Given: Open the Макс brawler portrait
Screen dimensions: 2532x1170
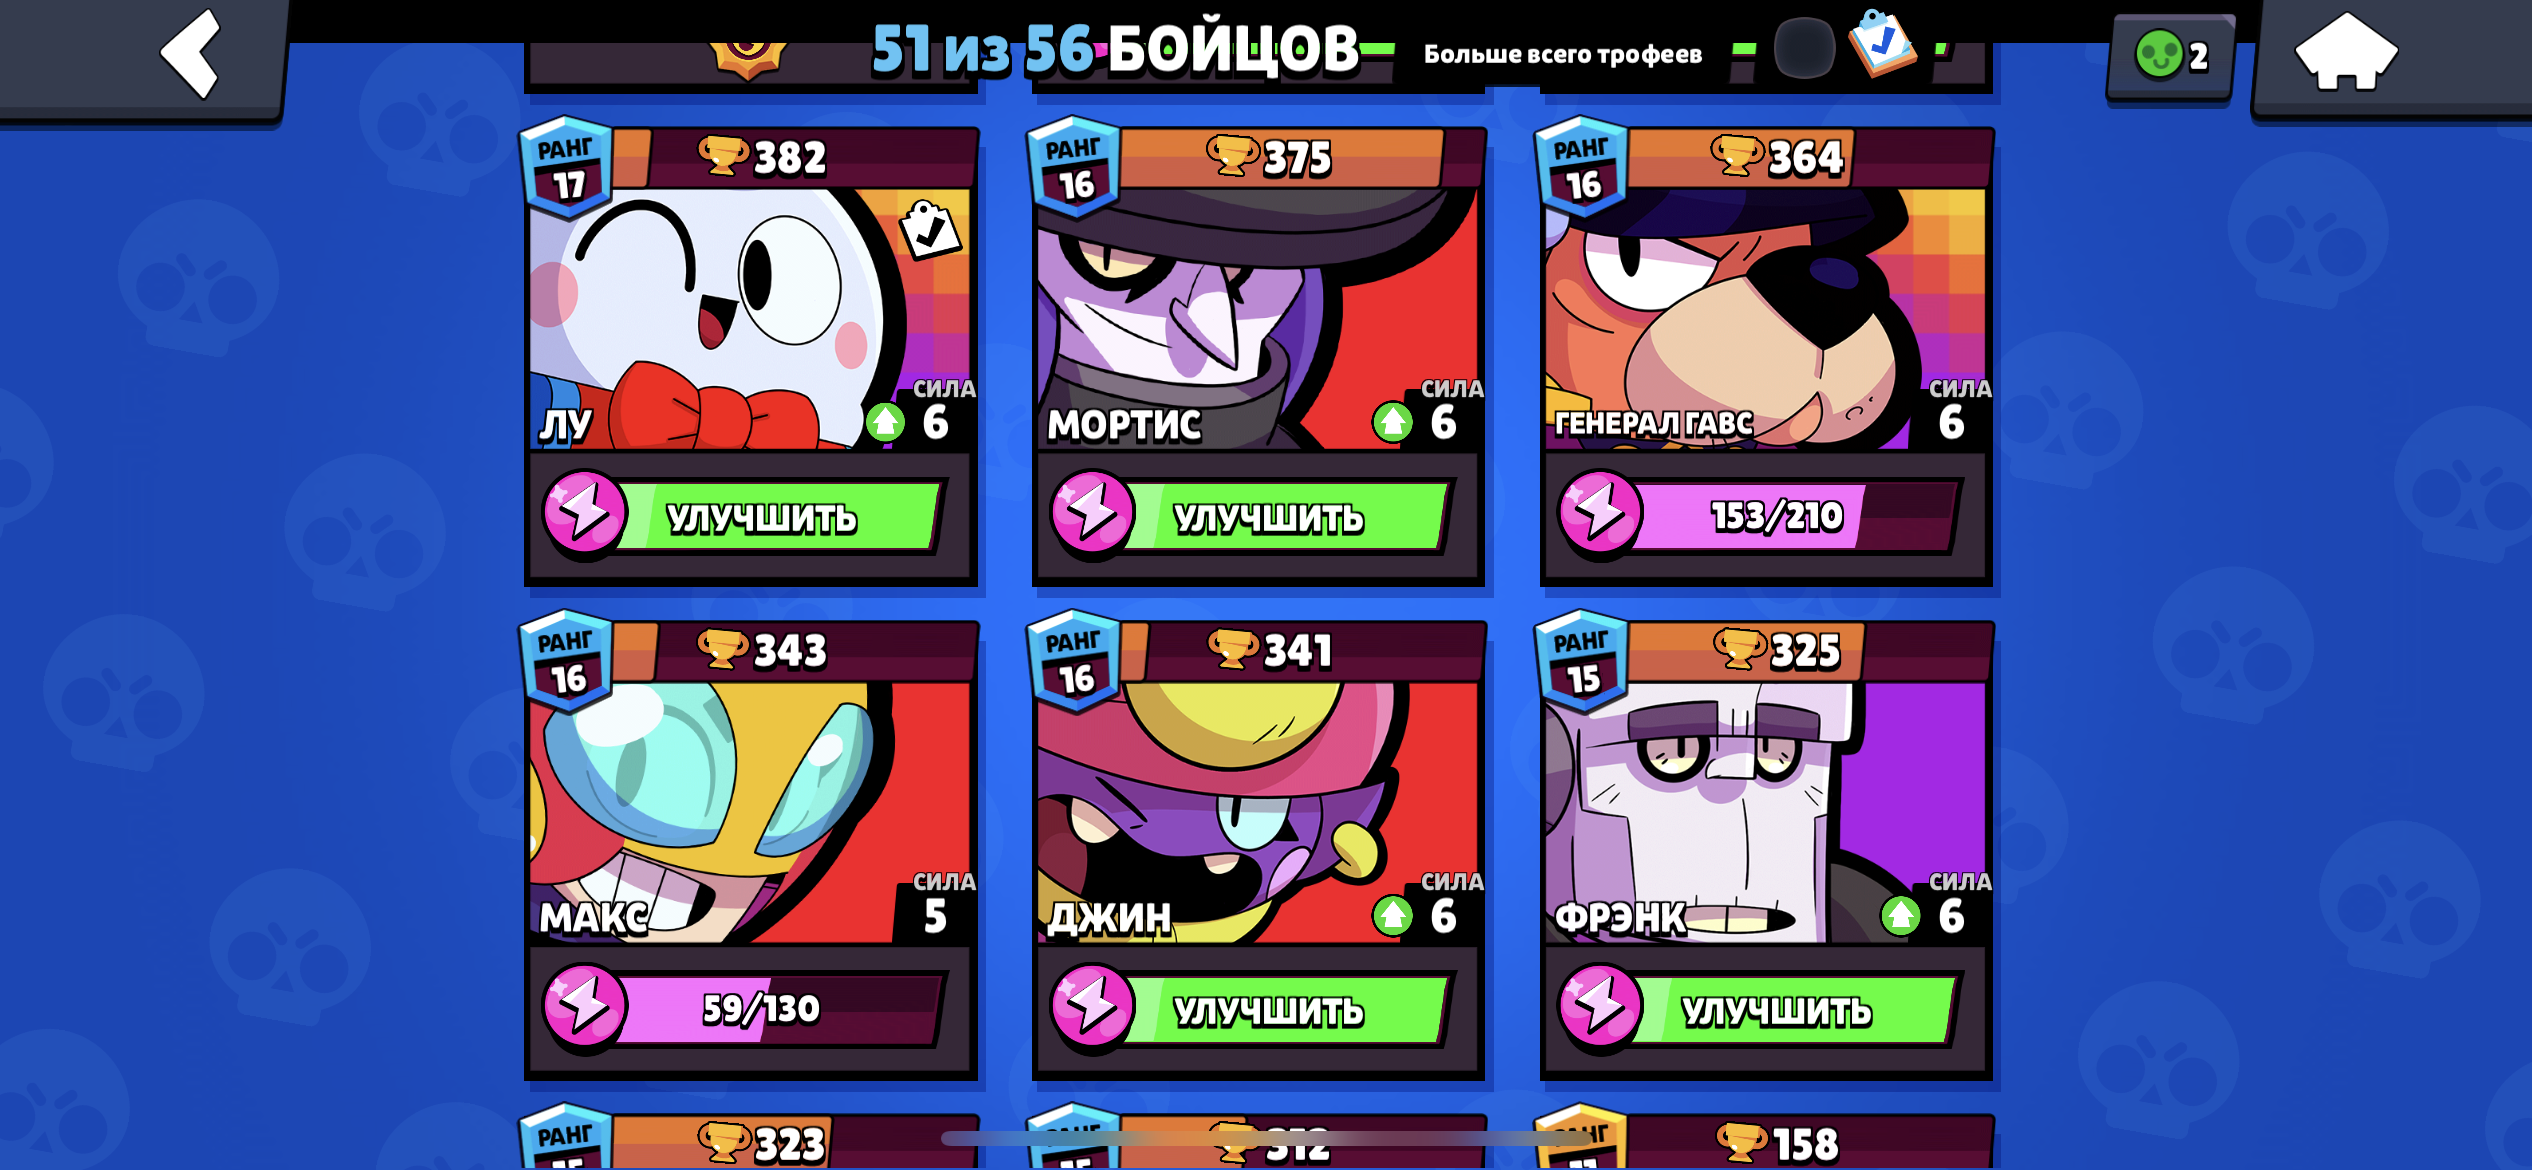Looking at the screenshot, I should point(750,812).
